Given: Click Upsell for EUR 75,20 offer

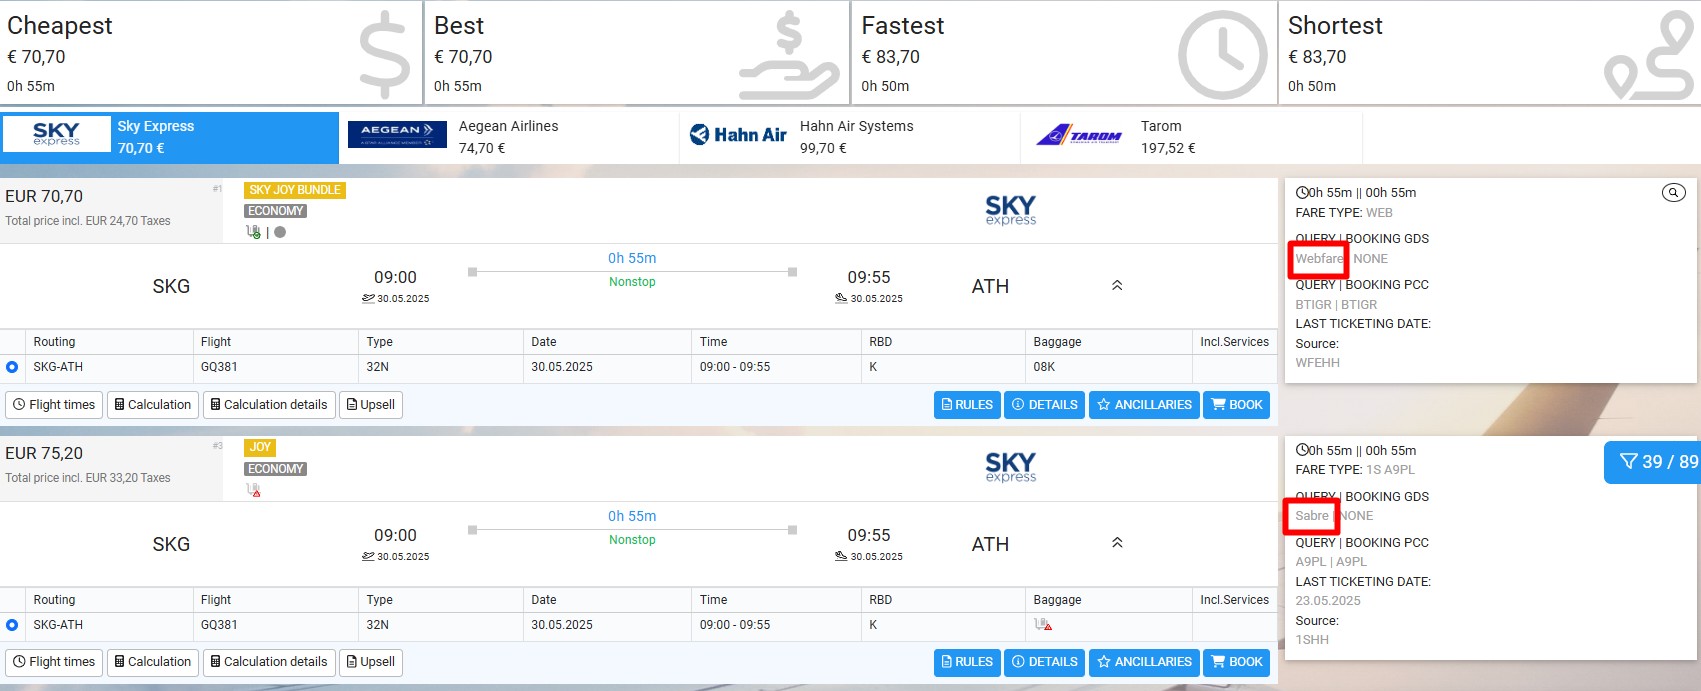Looking at the screenshot, I should coord(371,662).
